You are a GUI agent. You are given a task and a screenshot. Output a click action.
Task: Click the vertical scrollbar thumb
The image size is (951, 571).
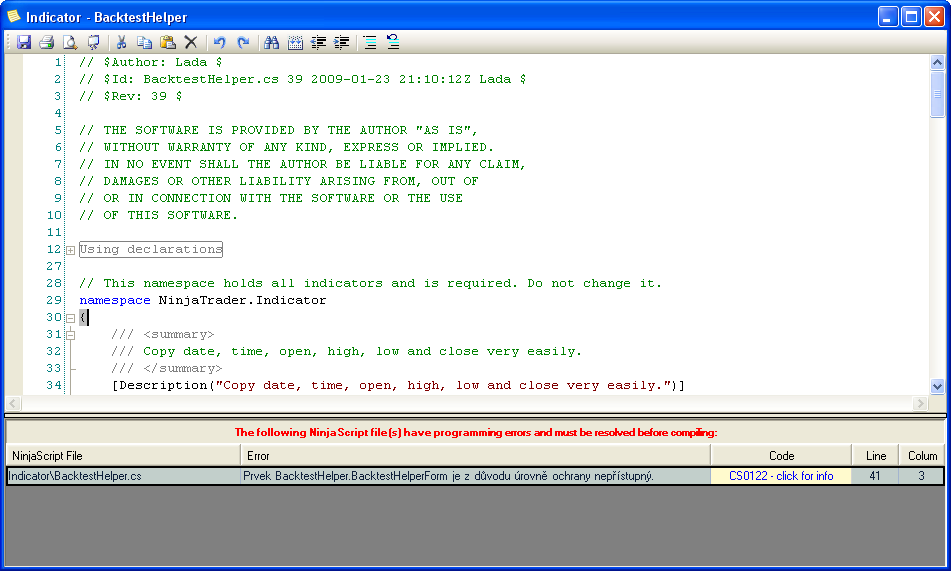click(937, 94)
